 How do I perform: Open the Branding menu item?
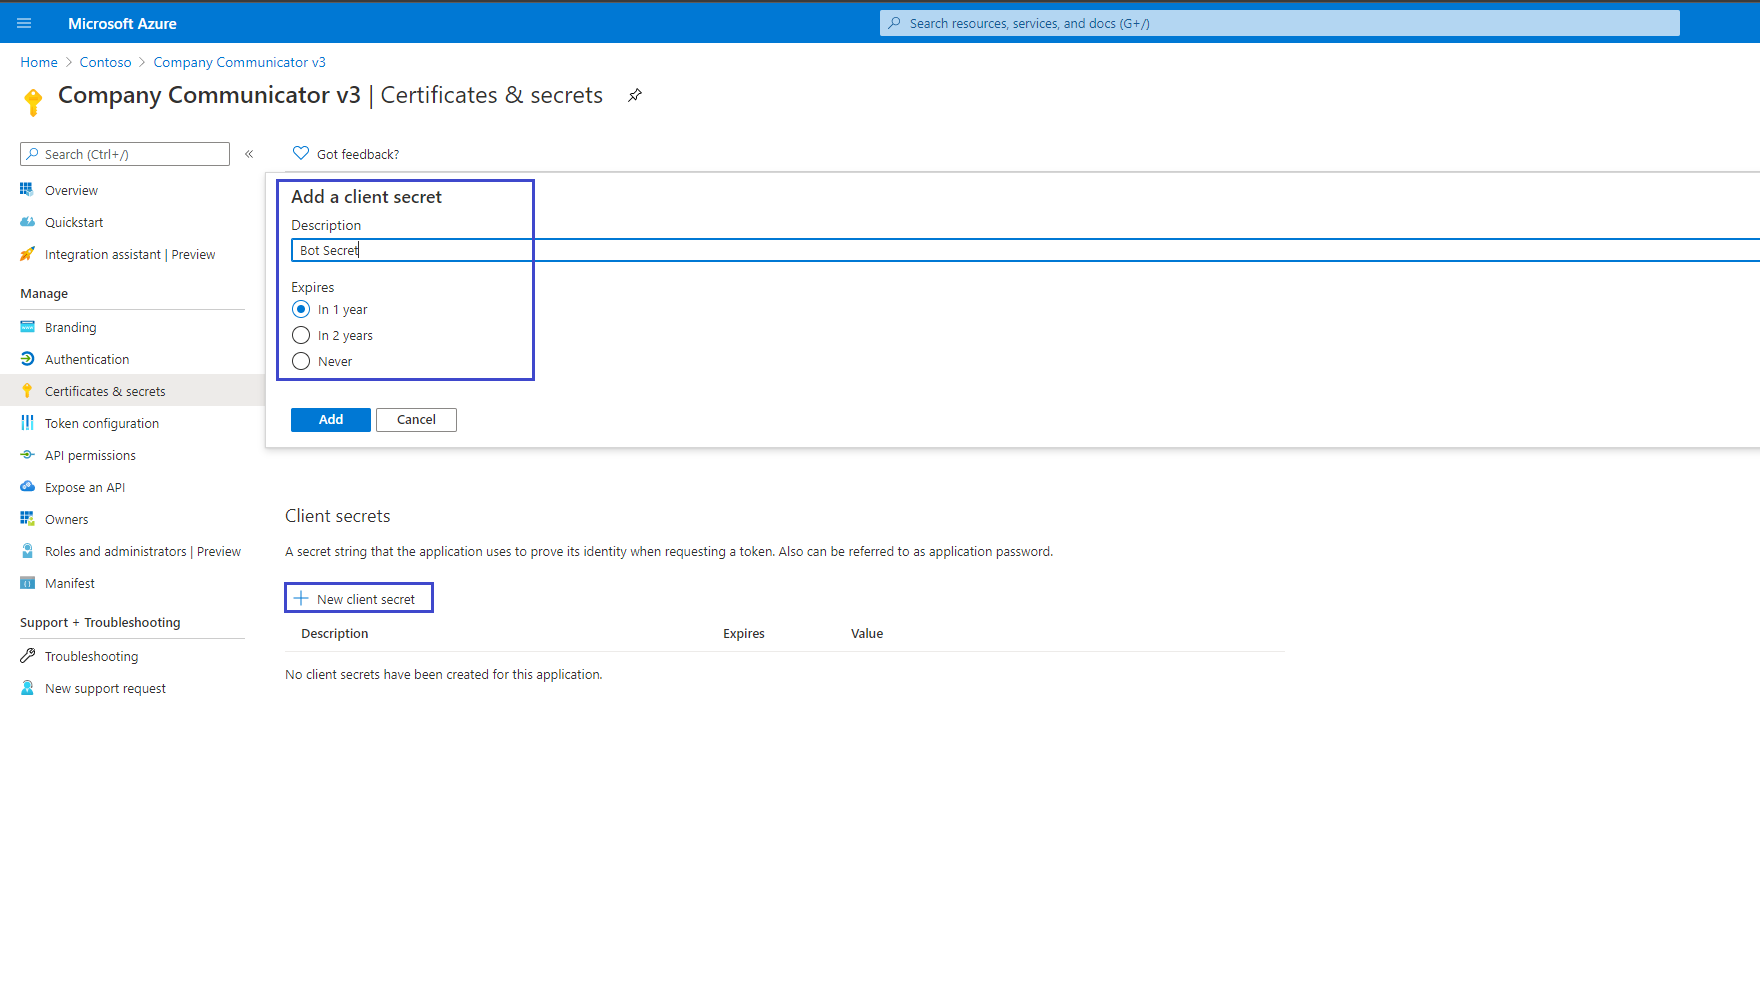tap(71, 327)
